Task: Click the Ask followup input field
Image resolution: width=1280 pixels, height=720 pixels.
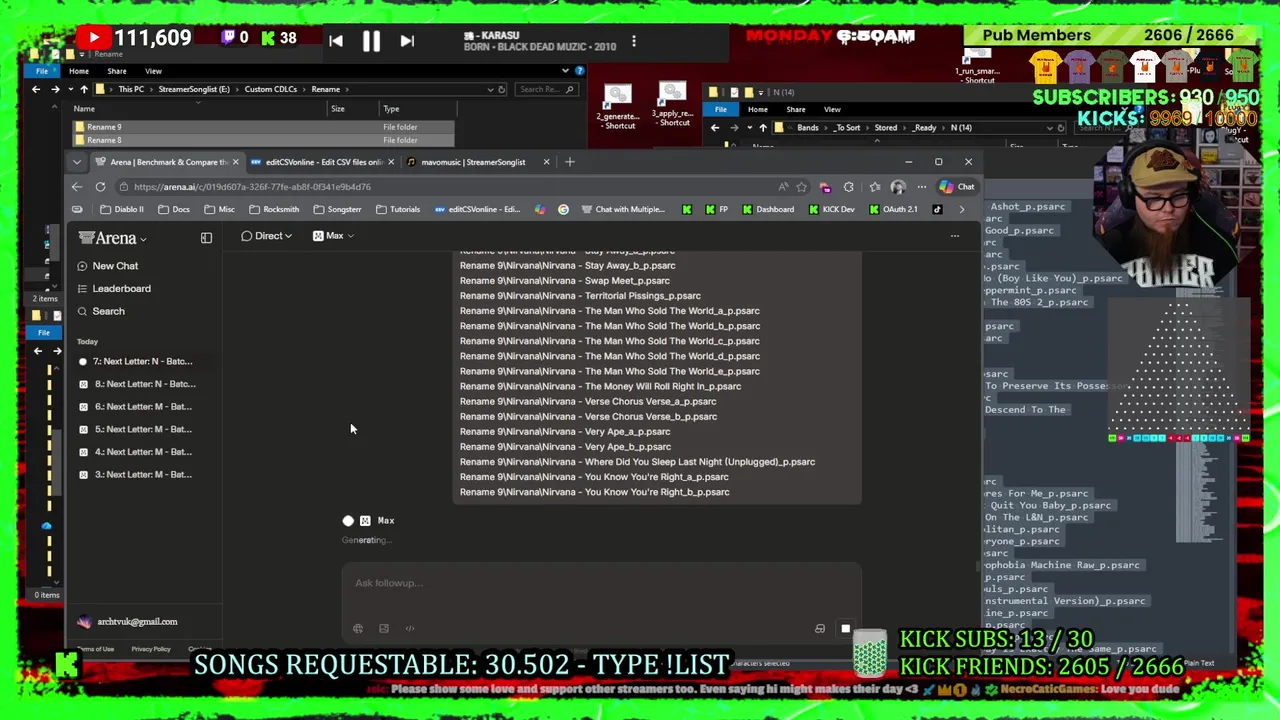Action: pyautogui.click(x=600, y=583)
